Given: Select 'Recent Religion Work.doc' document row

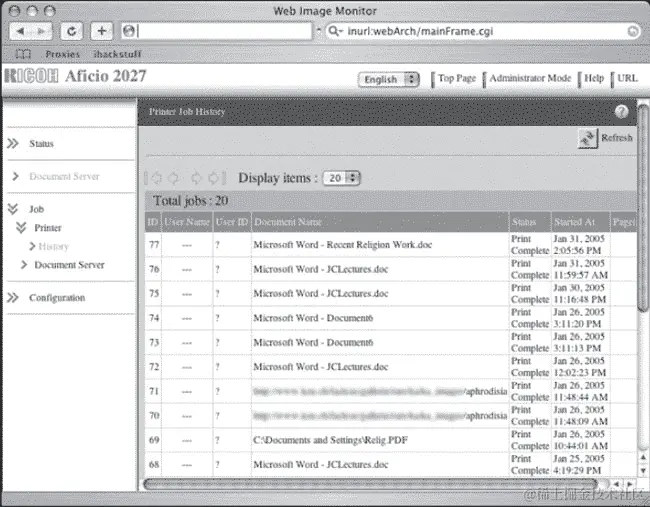Looking at the screenshot, I should click(342, 245).
